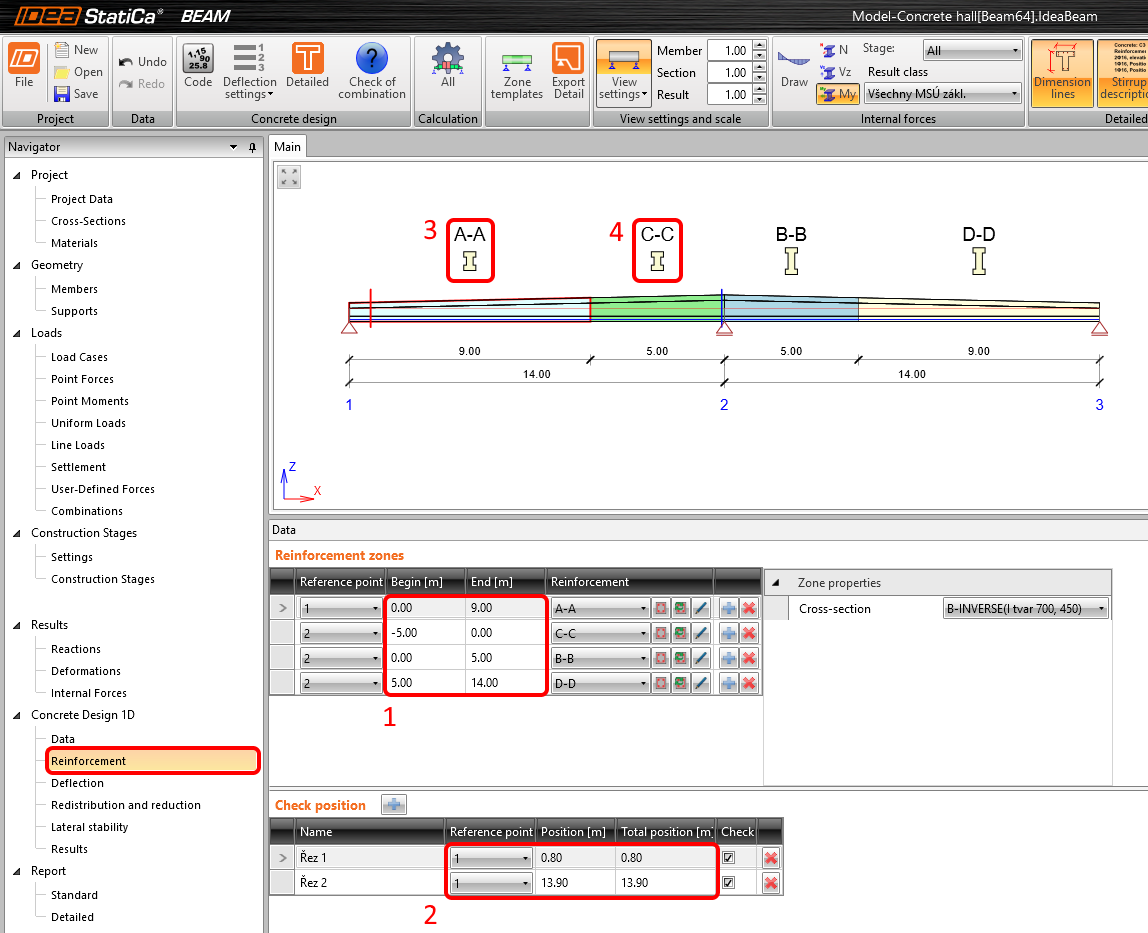Pin the Navigator panel
Screen dimensions: 1148x933
coord(253,147)
